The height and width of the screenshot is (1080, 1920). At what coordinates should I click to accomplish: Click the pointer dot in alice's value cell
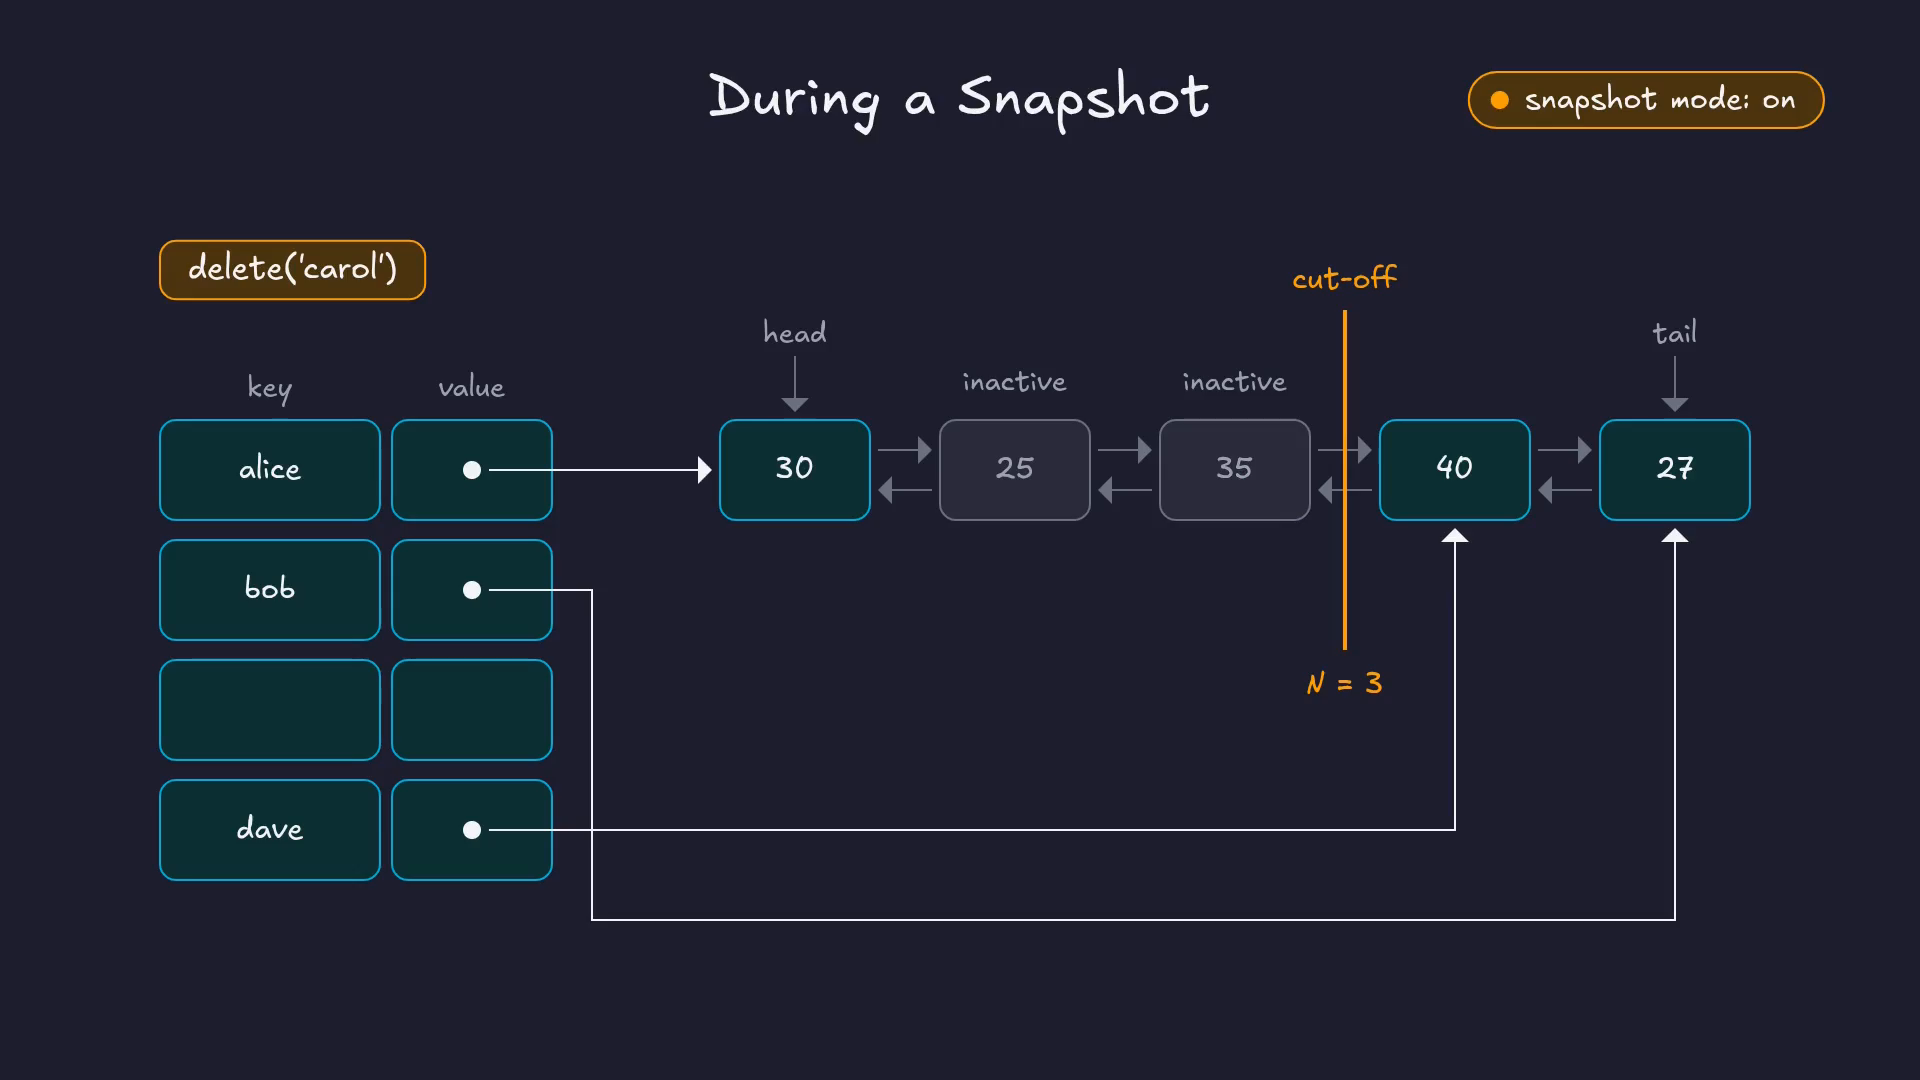(x=472, y=470)
